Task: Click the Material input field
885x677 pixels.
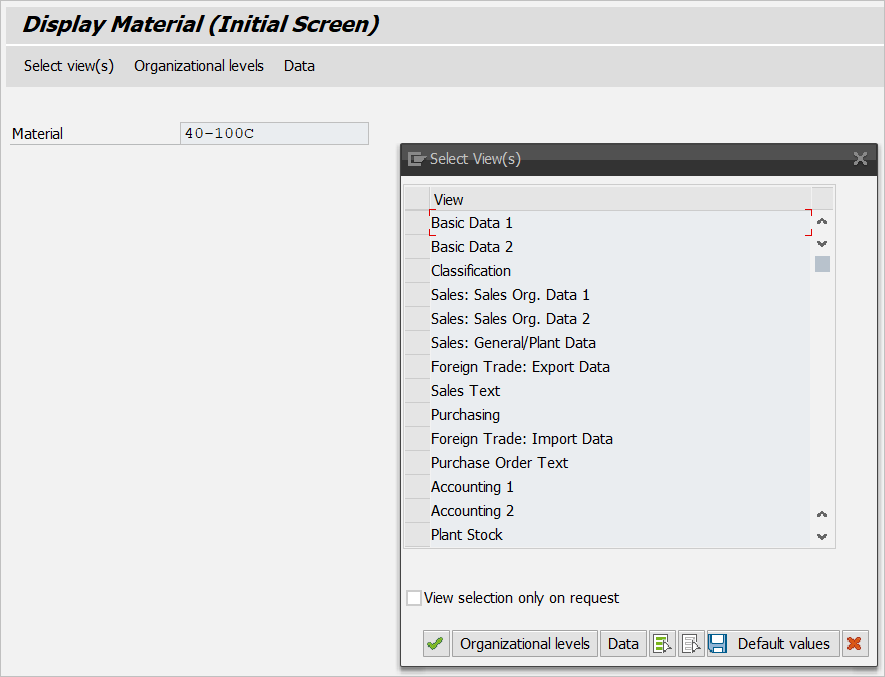Action: 274,134
